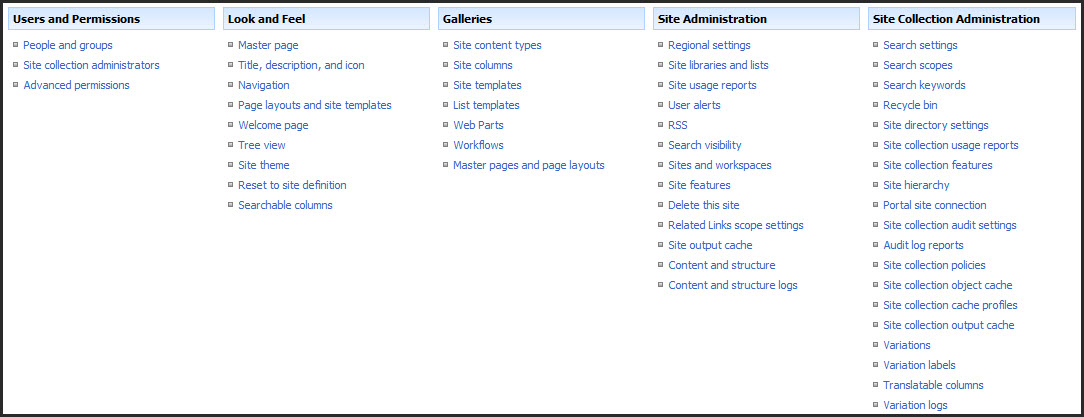1084x417 pixels.
Task: Open People and groups link
Action: coord(68,45)
